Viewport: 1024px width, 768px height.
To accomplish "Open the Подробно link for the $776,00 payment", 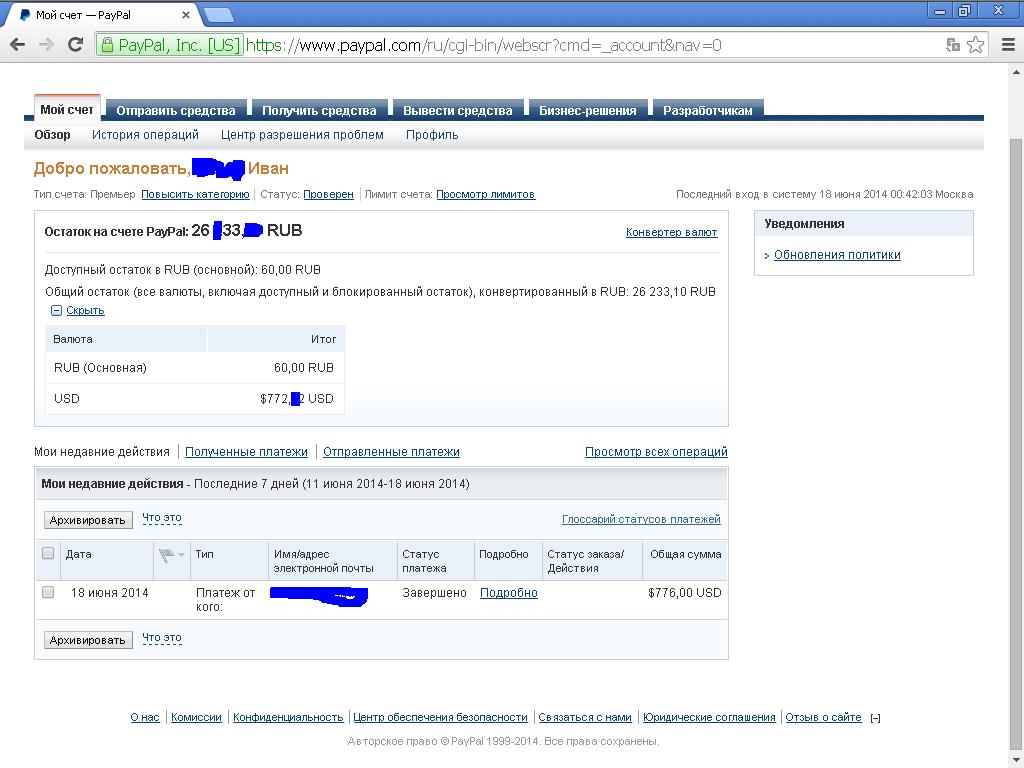I will pos(509,593).
